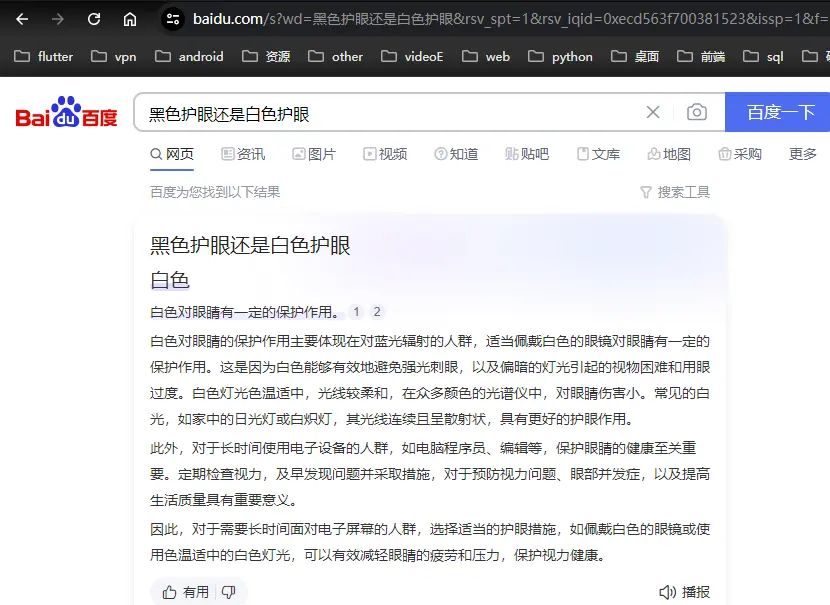This screenshot has width=830, height=605.
Task: Click the Baidu logo
Action: click(x=67, y=112)
